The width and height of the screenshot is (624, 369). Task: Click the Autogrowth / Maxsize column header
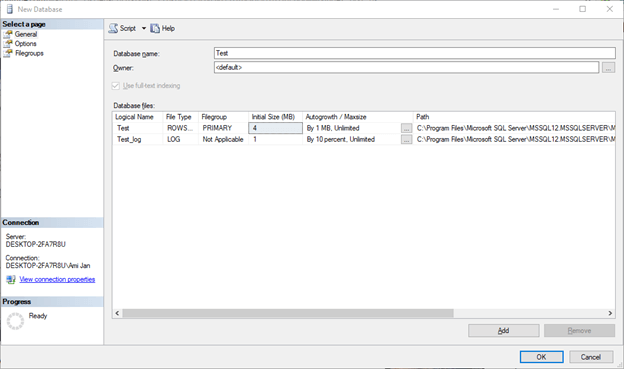tap(358, 117)
